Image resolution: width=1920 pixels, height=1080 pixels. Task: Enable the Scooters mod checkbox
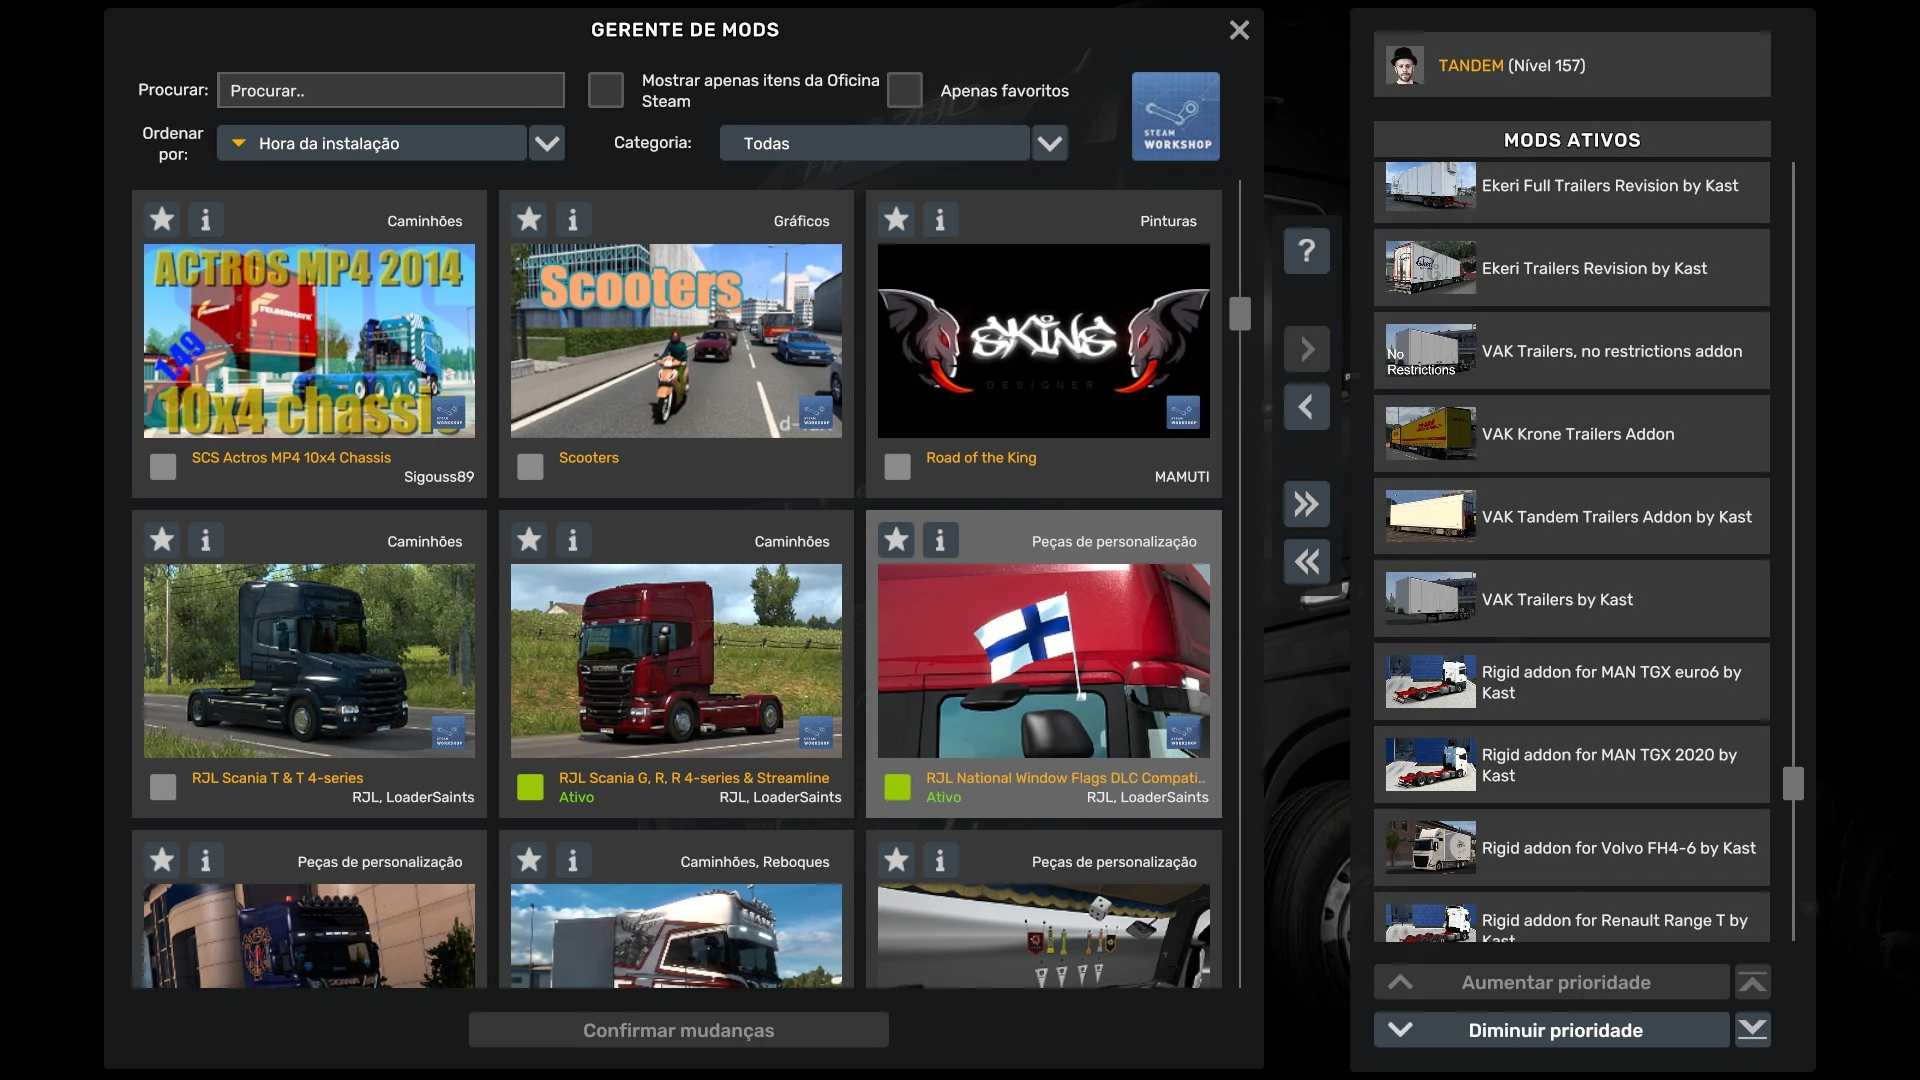click(530, 467)
